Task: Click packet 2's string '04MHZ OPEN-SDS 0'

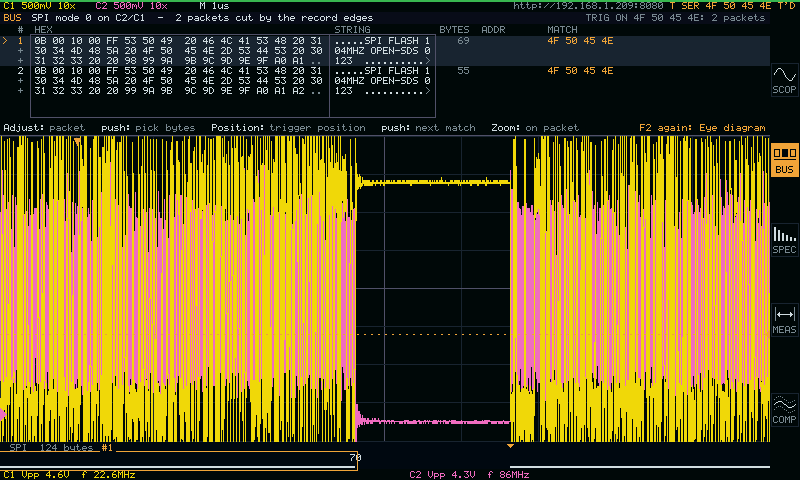Action: pos(382,81)
